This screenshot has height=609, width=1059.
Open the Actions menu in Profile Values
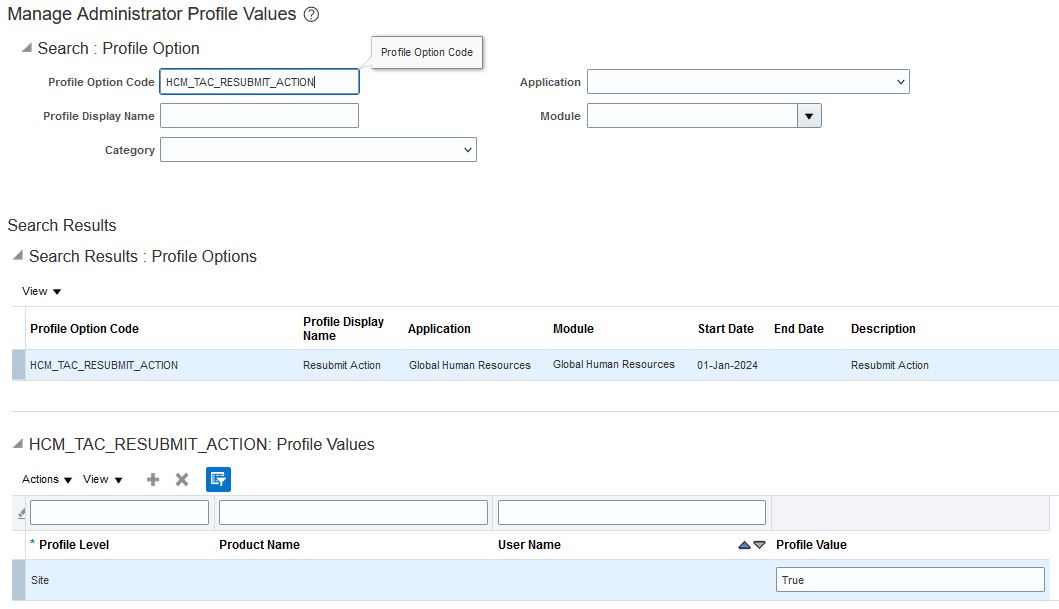click(47, 480)
